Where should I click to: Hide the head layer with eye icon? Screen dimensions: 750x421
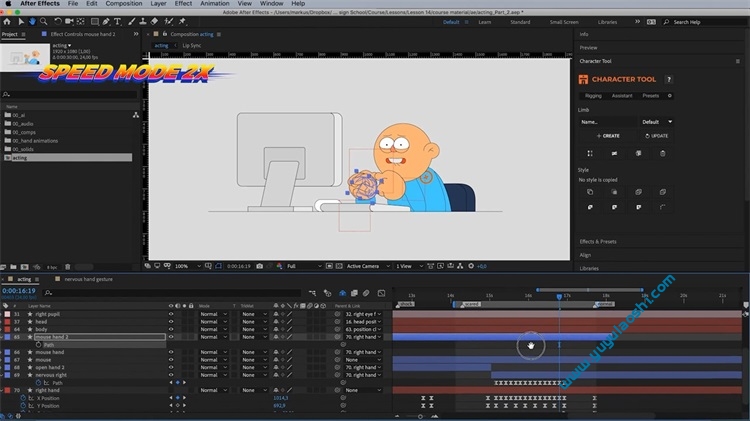point(171,322)
